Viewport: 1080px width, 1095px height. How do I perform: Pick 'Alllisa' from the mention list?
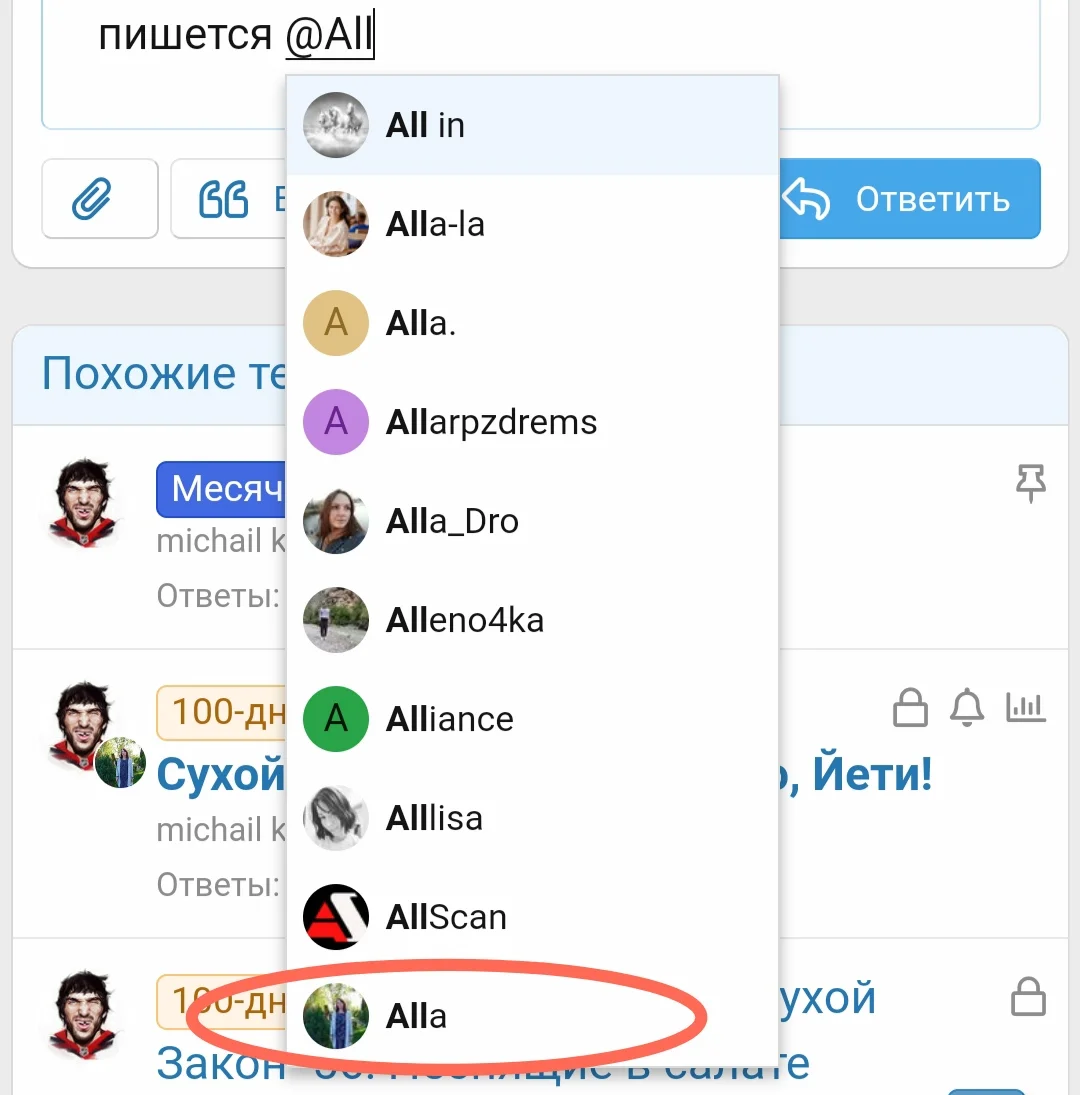(533, 818)
